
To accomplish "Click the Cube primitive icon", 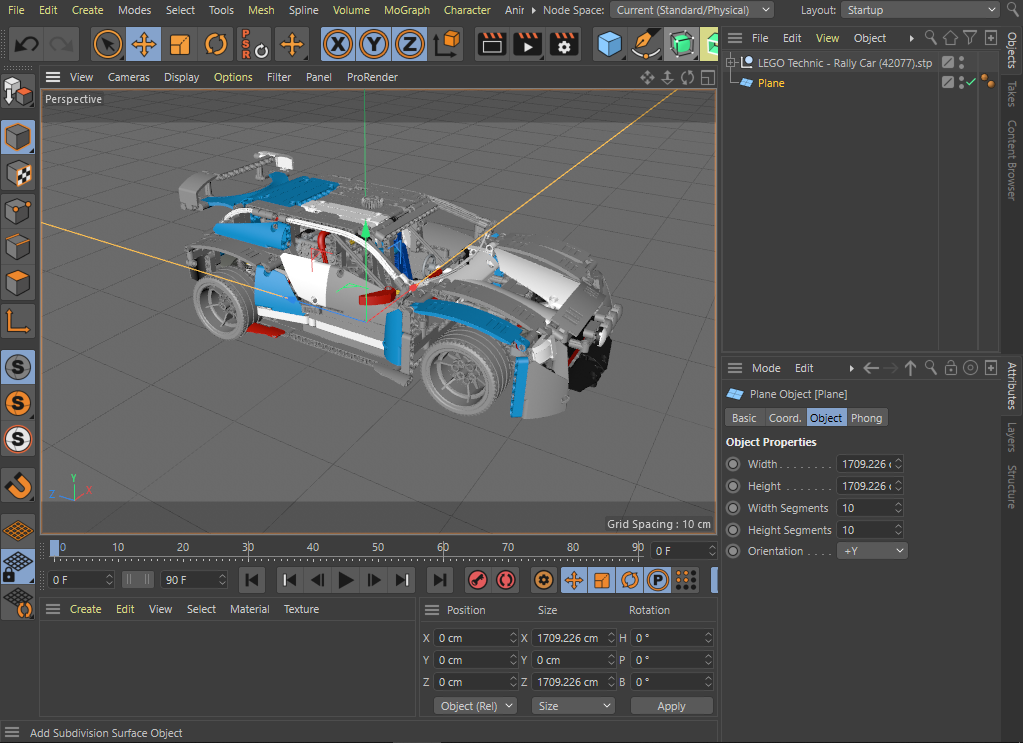I will click(x=610, y=45).
